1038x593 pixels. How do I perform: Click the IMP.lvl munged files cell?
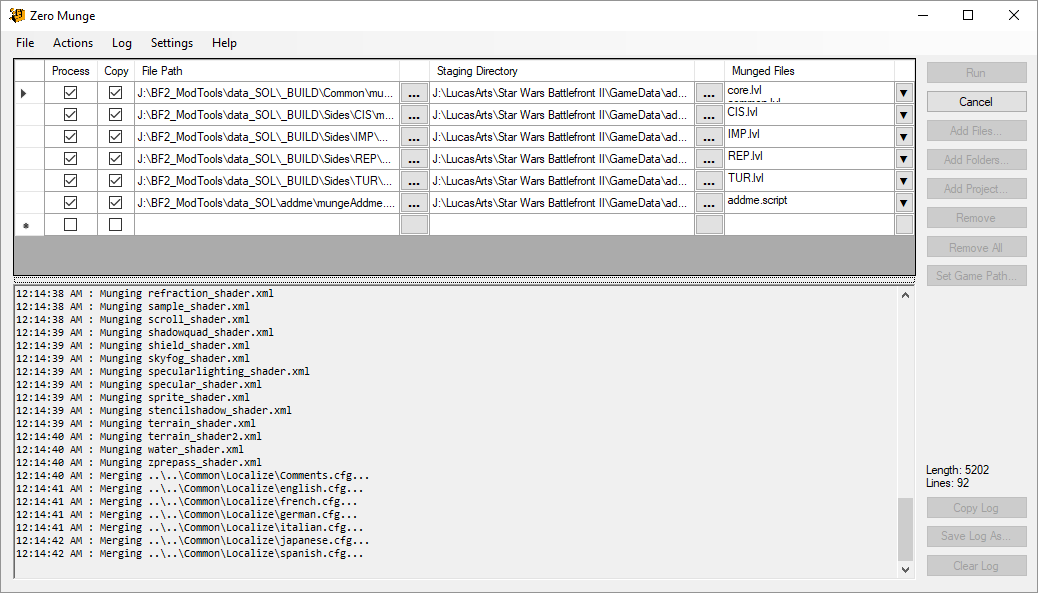tap(810, 136)
